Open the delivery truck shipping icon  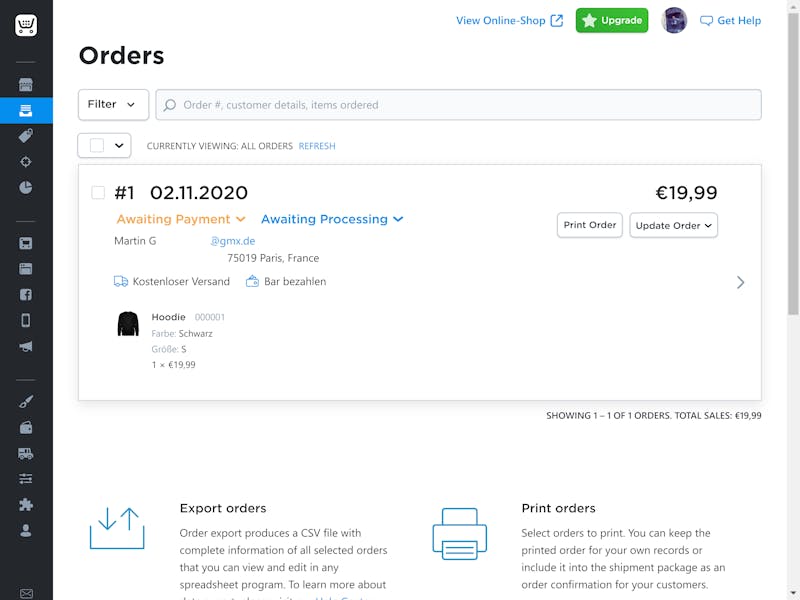click(26, 453)
